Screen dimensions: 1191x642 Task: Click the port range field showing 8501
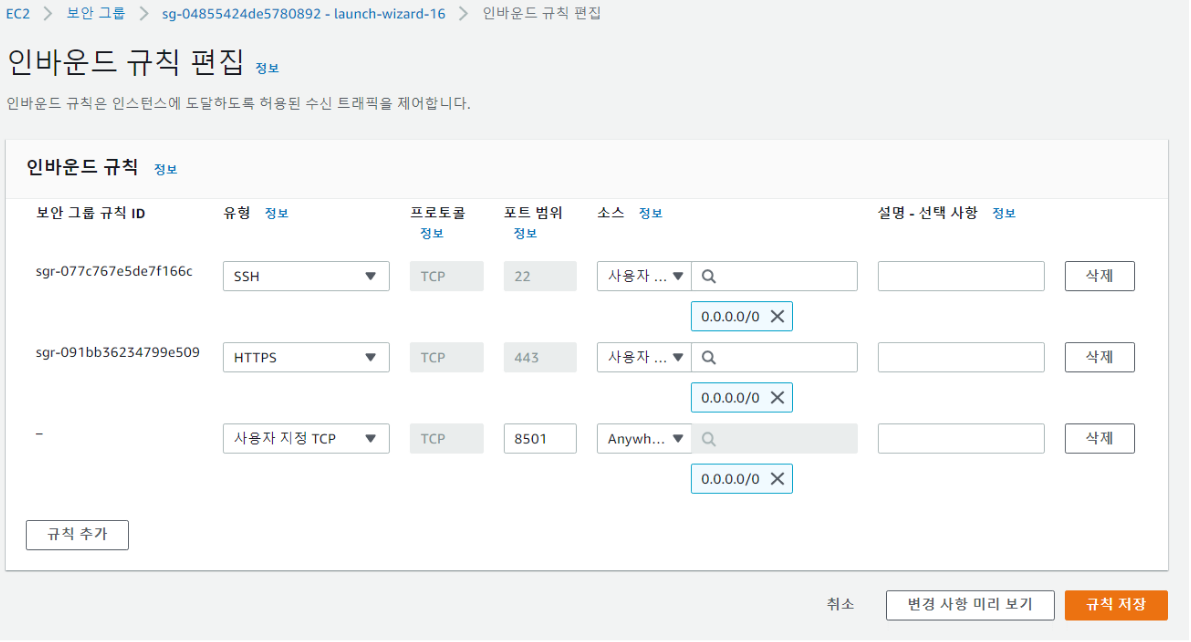click(540, 439)
